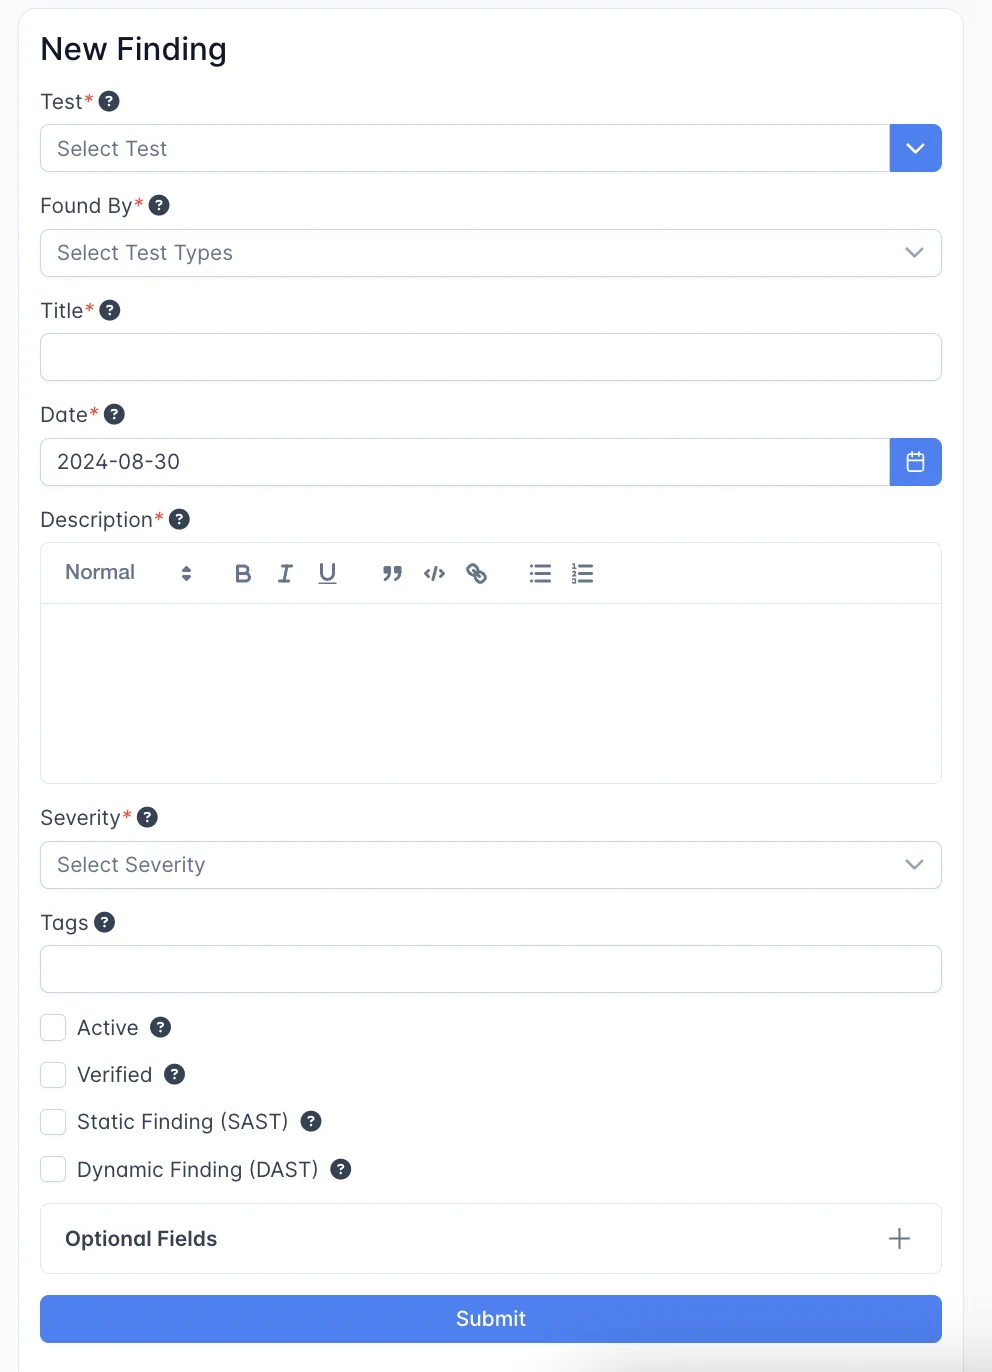The width and height of the screenshot is (992, 1372).
Task: Apply underline formatting in description
Action: tap(327, 573)
